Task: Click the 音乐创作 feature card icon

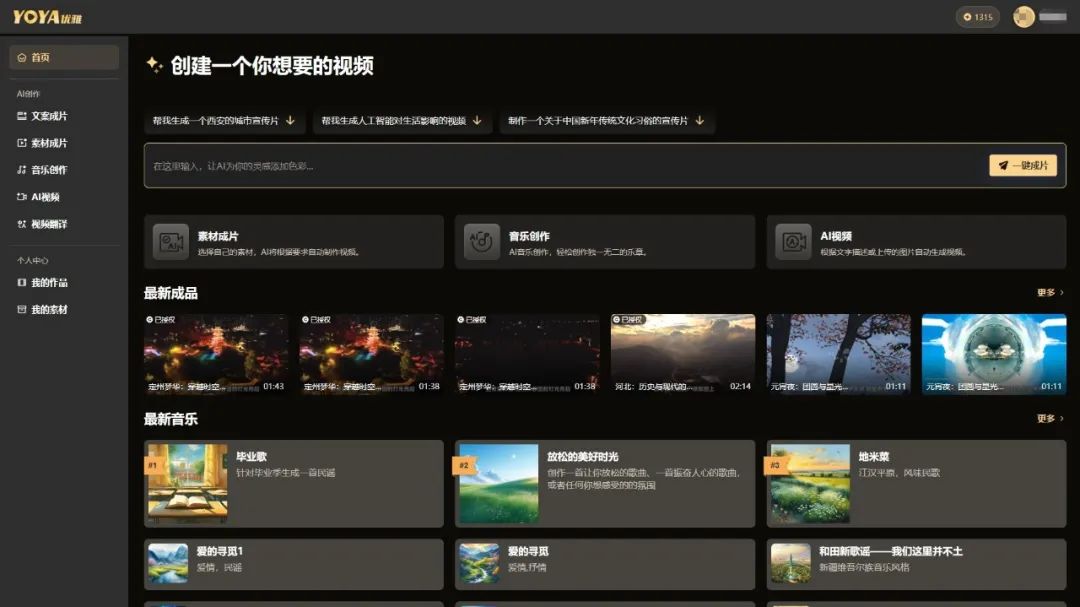Action: [x=482, y=242]
